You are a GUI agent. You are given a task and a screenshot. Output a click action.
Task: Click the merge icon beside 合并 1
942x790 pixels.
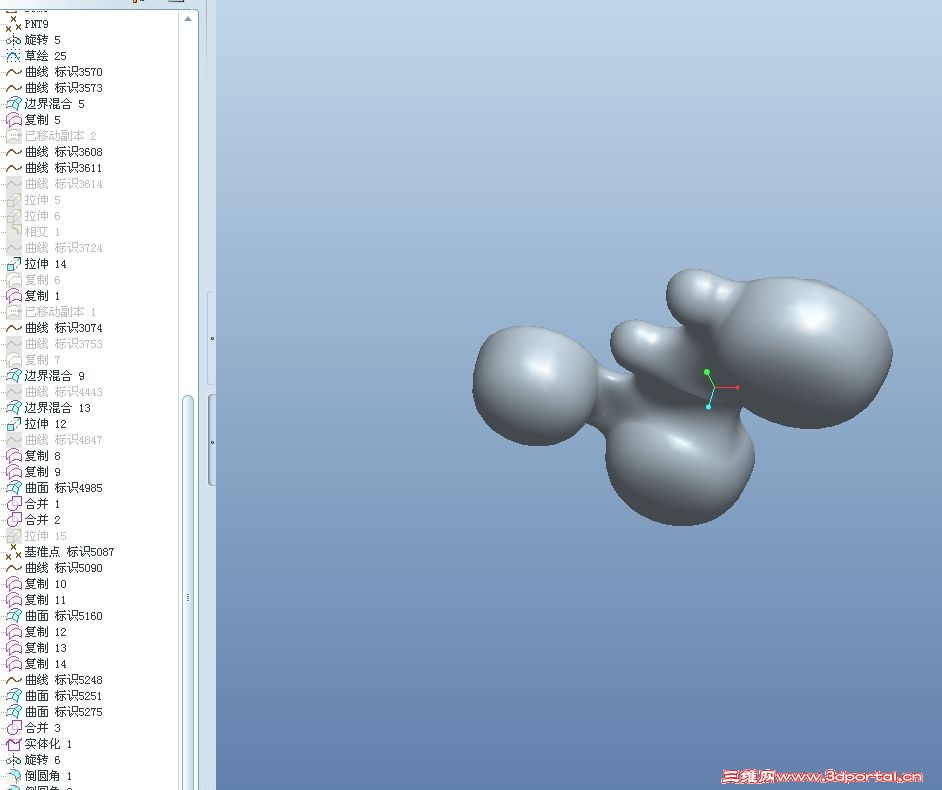[x=13, y=504]
